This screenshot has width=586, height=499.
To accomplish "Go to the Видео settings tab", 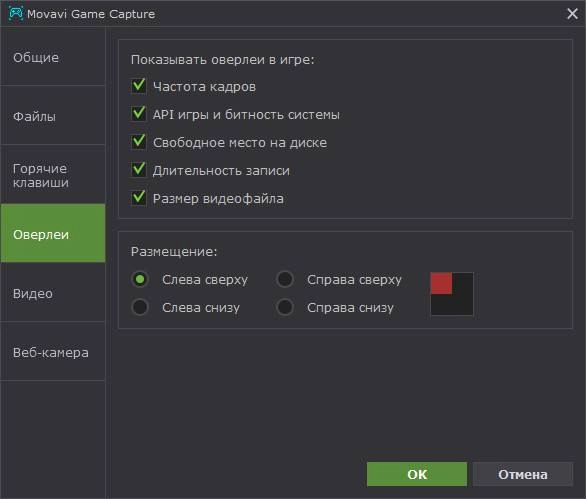I will point(53,293).
